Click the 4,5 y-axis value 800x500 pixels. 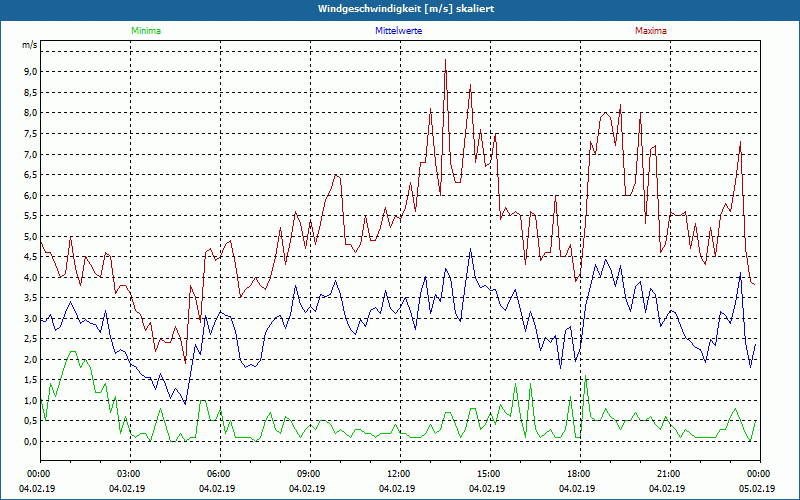pos(31,257)
